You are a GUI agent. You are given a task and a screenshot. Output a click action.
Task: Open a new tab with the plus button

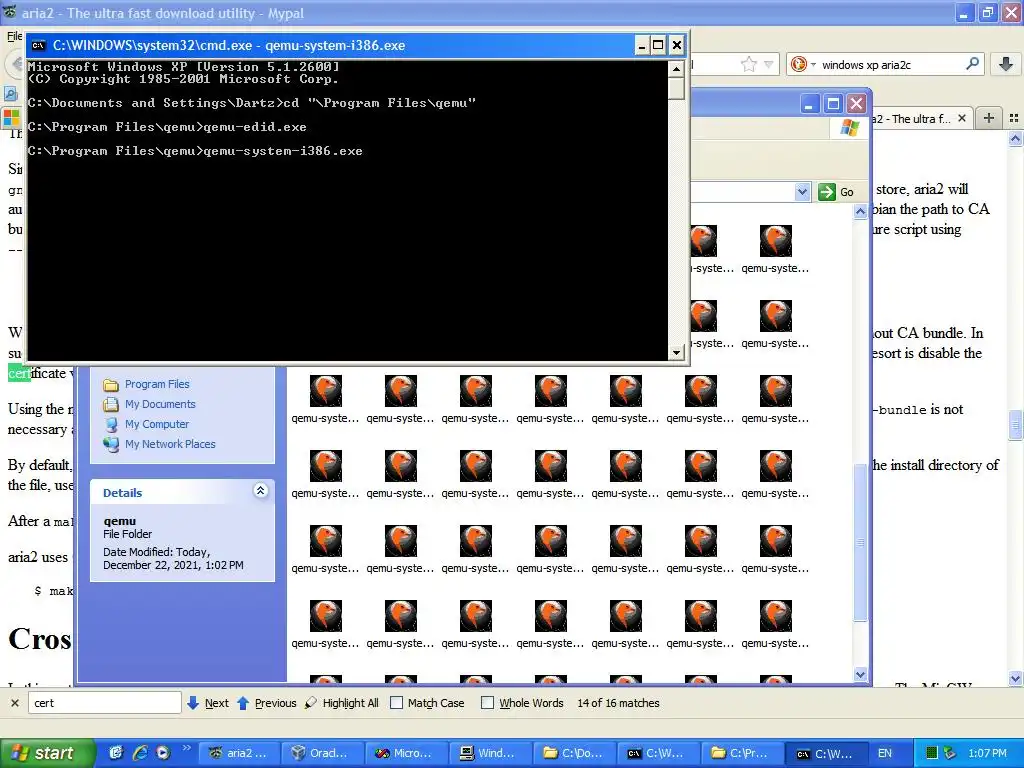pyautogui.click(x=989, y=118)
